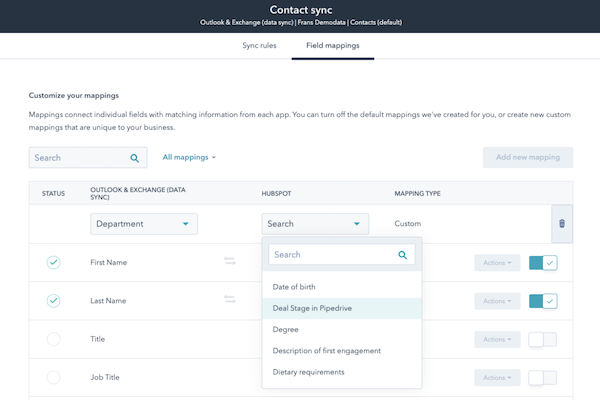The height and width of the screenshot is (400, 600).
Task: Collapse the HubSpot Search property dropdown
Action: click(x=315, y=224)
